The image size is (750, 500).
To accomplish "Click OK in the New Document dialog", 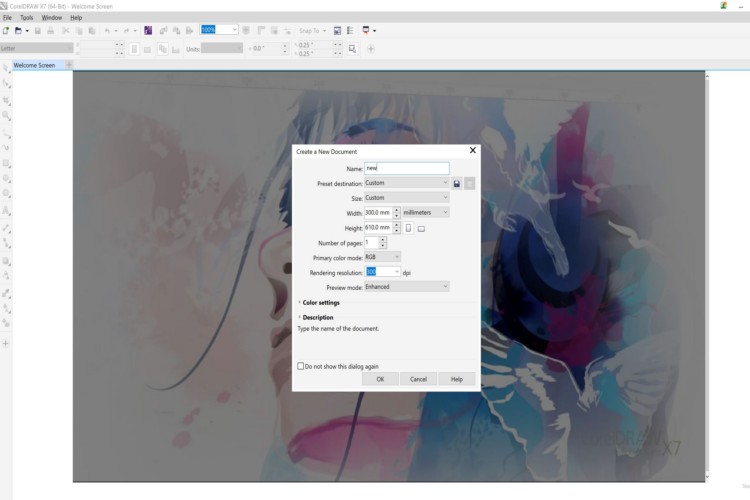I will (380, 379).
